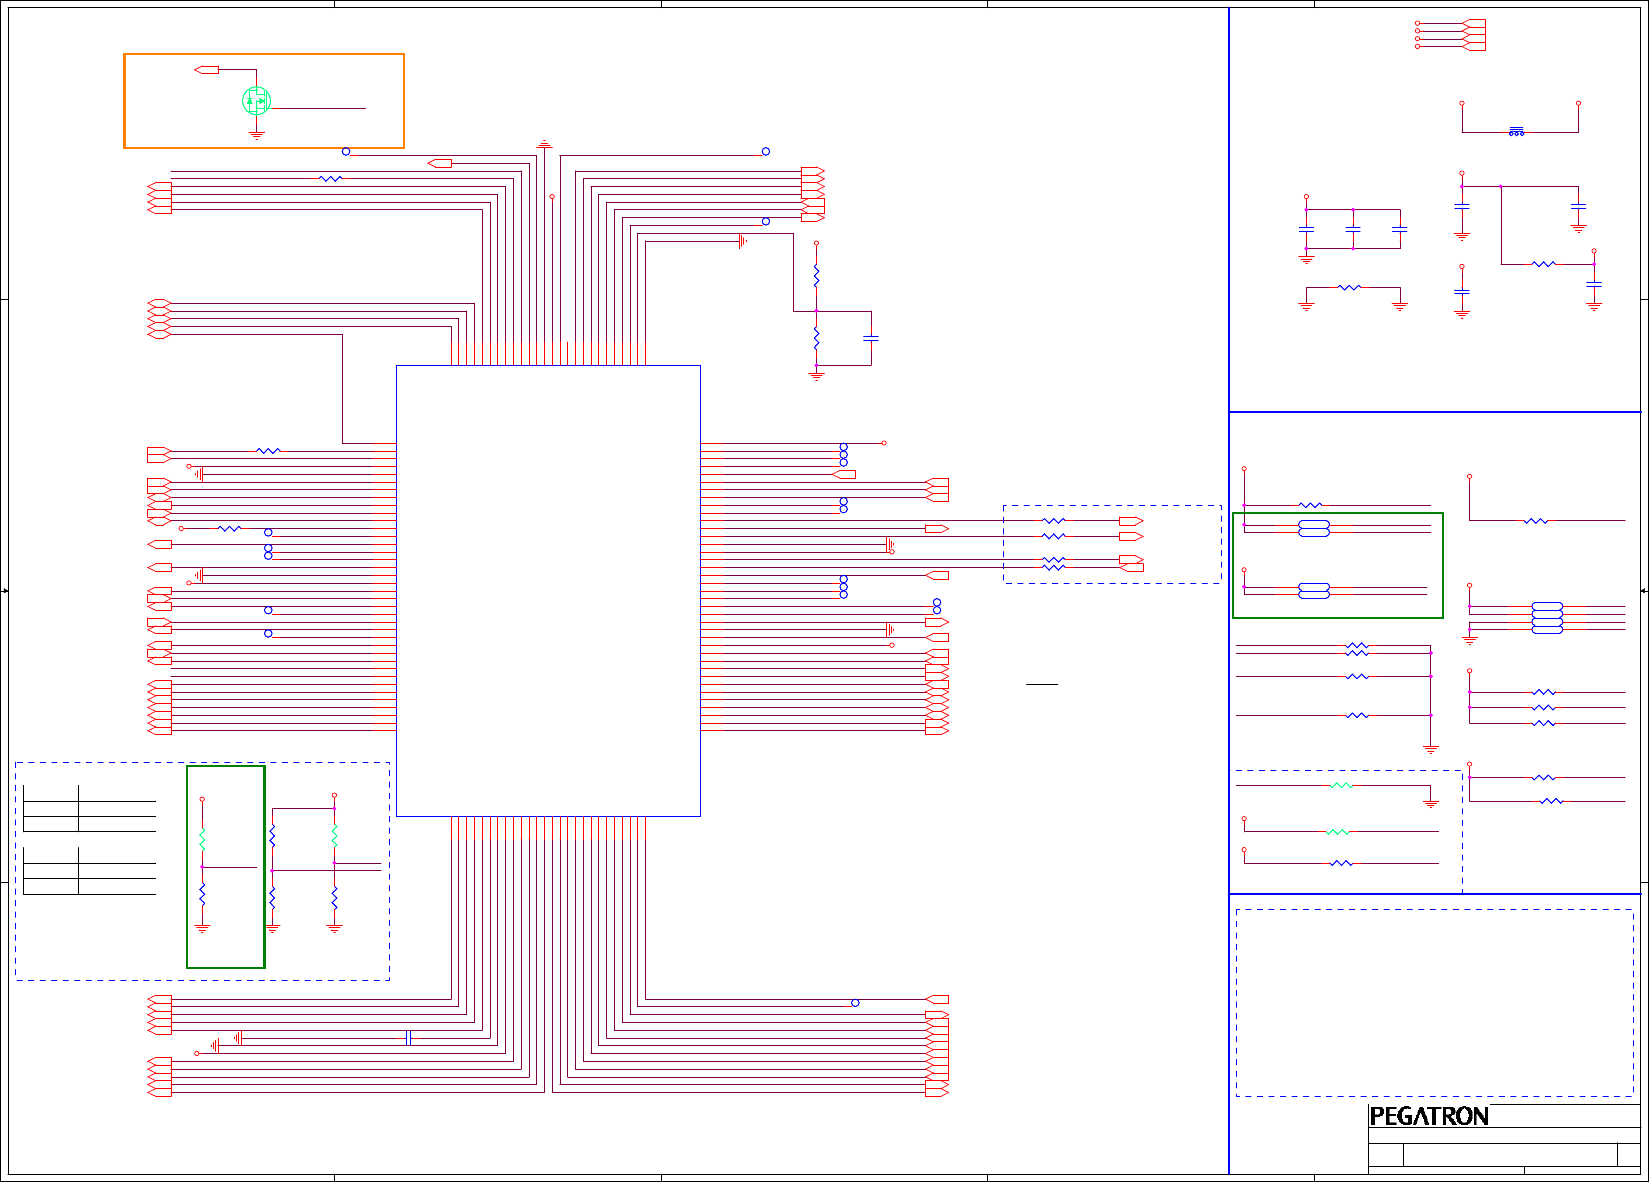Click the empty dashed notes box above the title block
This screenshot has width=1649, height=1183.
pos(1434,1003)
